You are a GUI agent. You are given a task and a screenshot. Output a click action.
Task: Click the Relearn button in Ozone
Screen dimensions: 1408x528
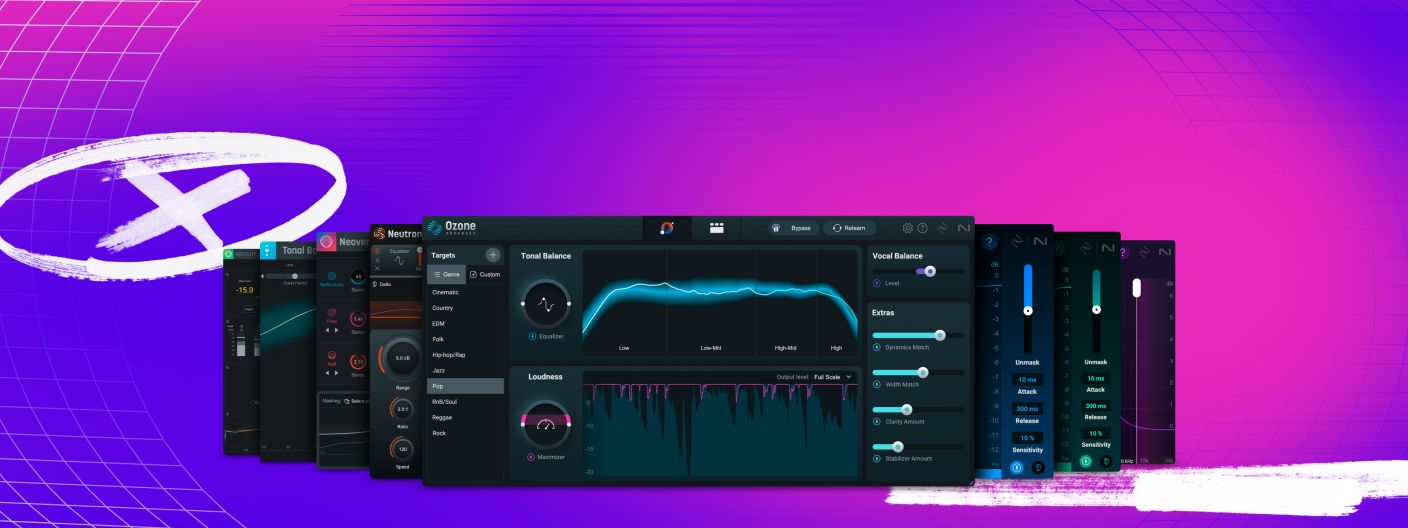pos(849,228)
